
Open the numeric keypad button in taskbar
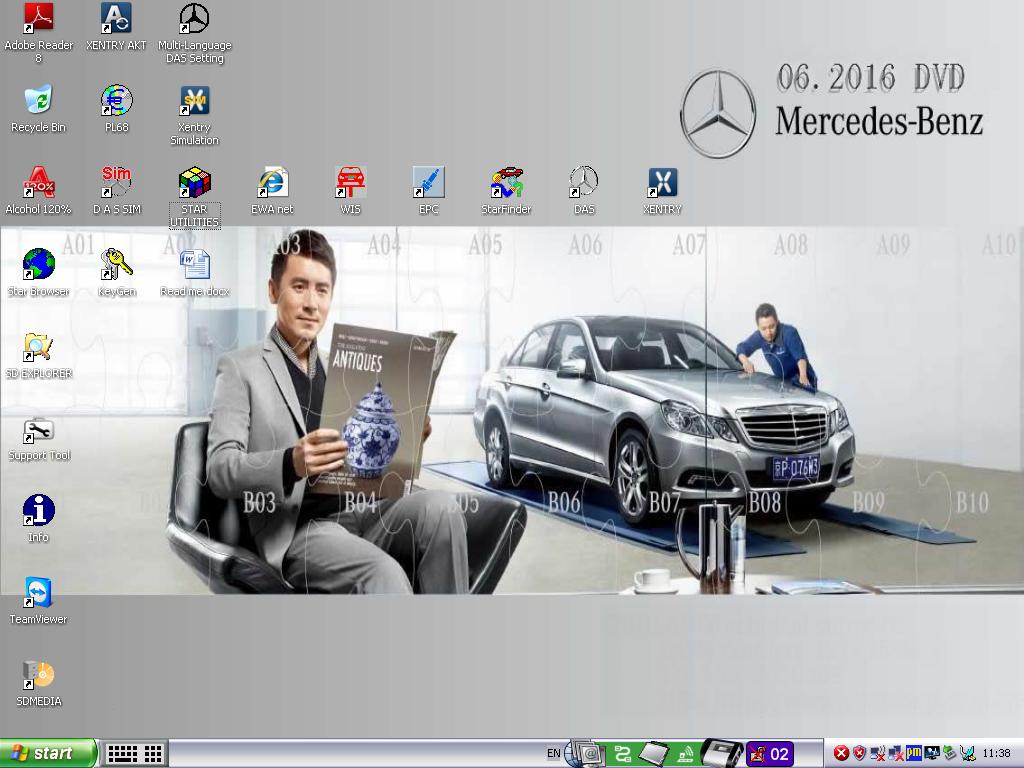click(153, 754)
